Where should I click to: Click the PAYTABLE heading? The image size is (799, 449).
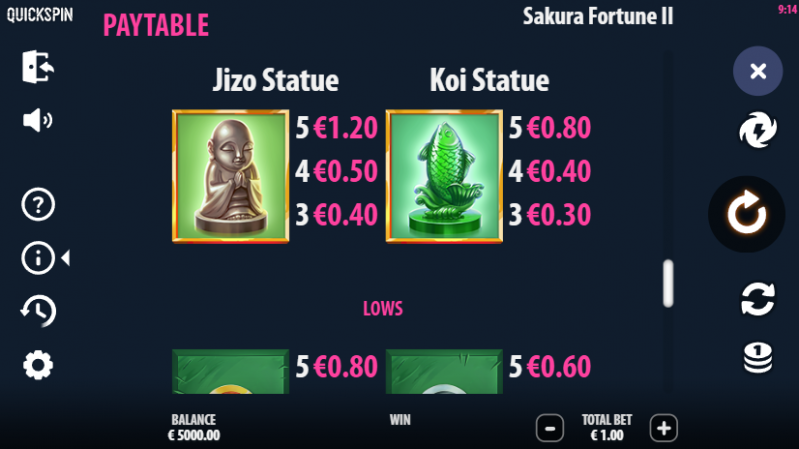[x=156, y=25]
